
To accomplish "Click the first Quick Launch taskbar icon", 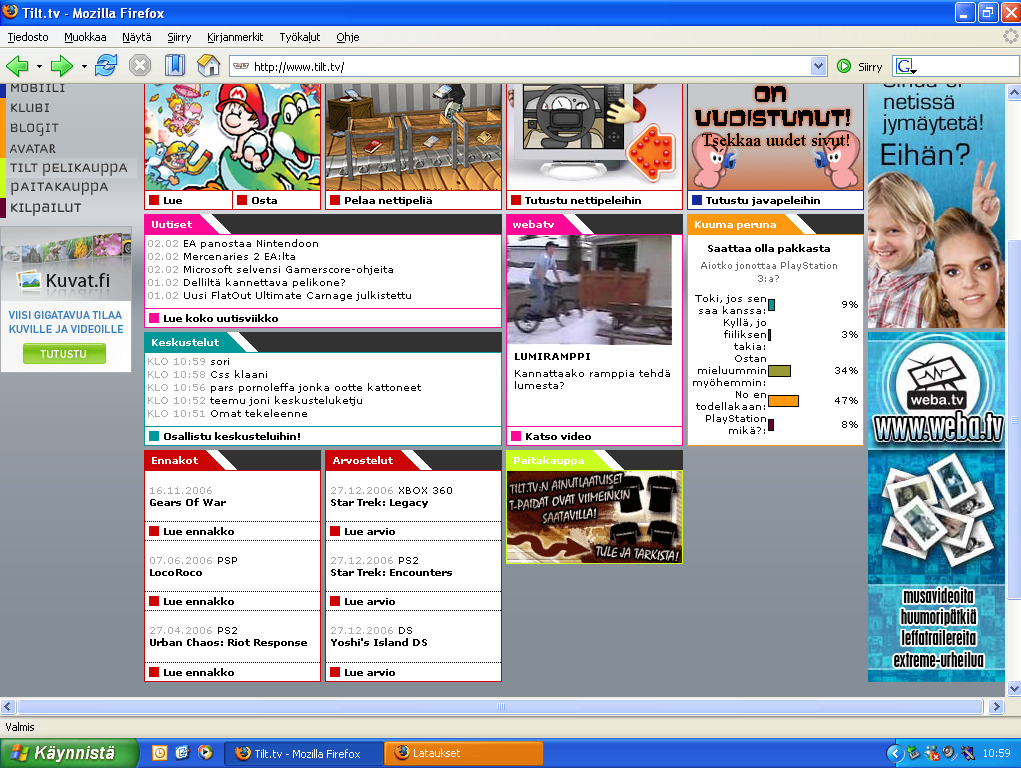I will (160, 753).
